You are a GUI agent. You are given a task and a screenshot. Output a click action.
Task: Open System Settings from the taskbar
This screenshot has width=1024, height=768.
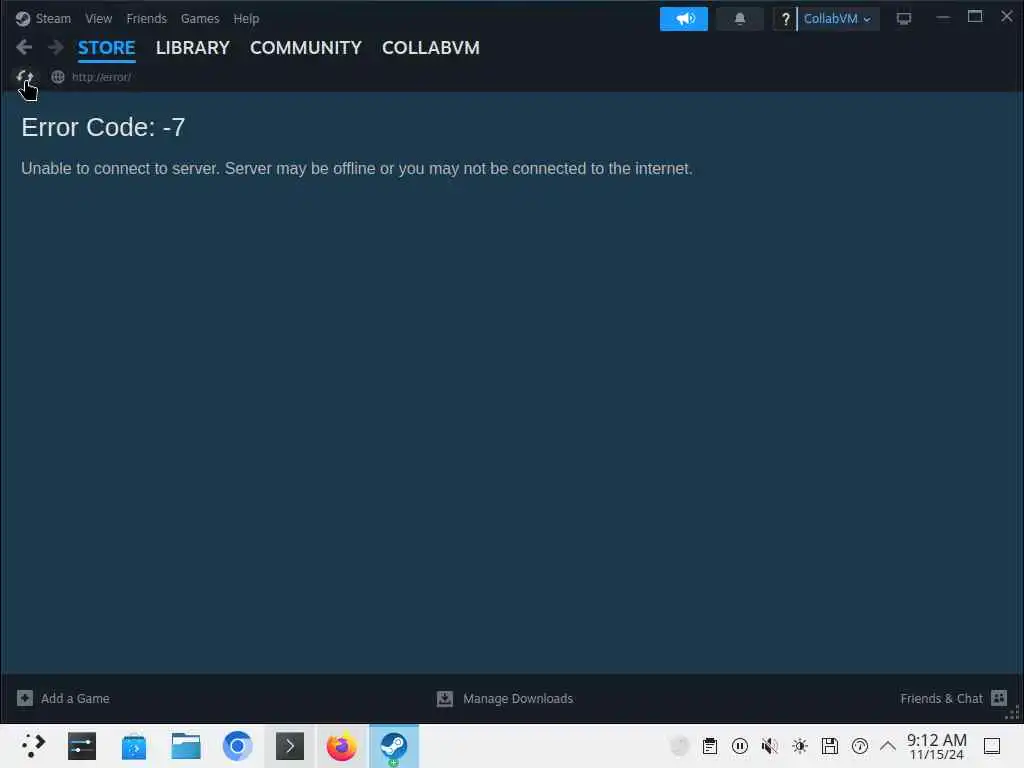(x=82, y=746)
